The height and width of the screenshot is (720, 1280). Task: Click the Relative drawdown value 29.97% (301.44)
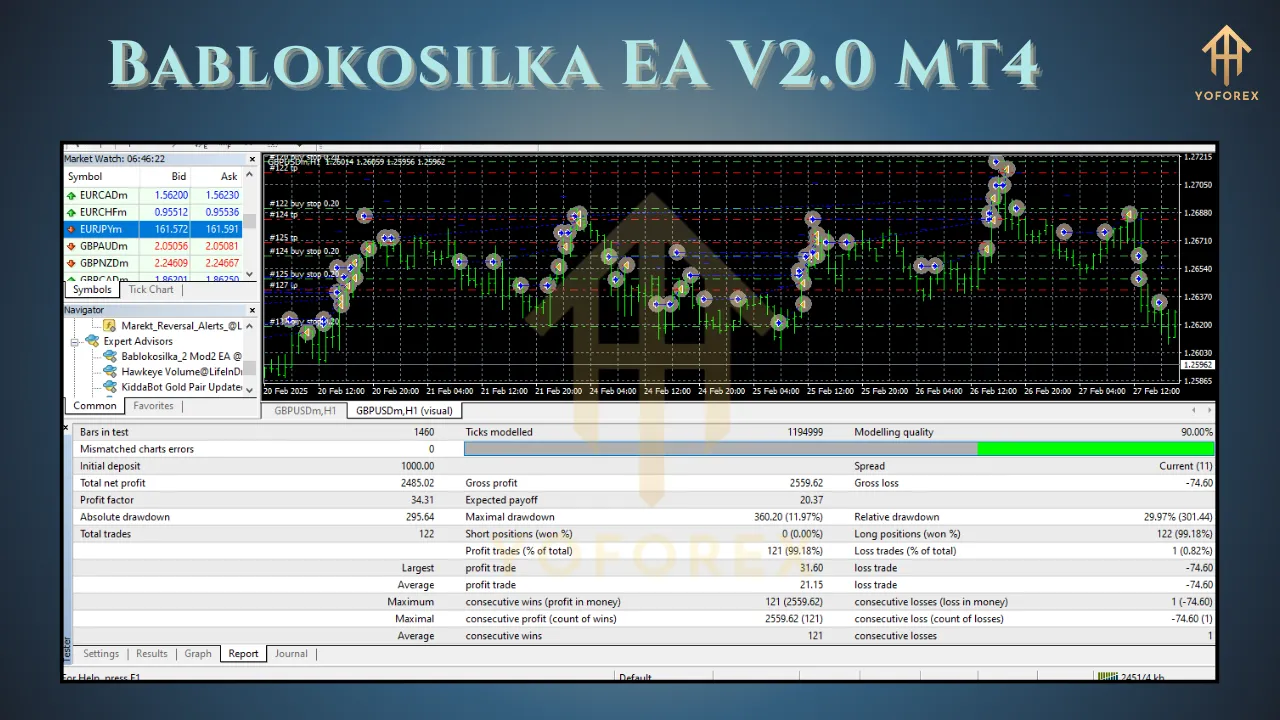coord(1178,517)
